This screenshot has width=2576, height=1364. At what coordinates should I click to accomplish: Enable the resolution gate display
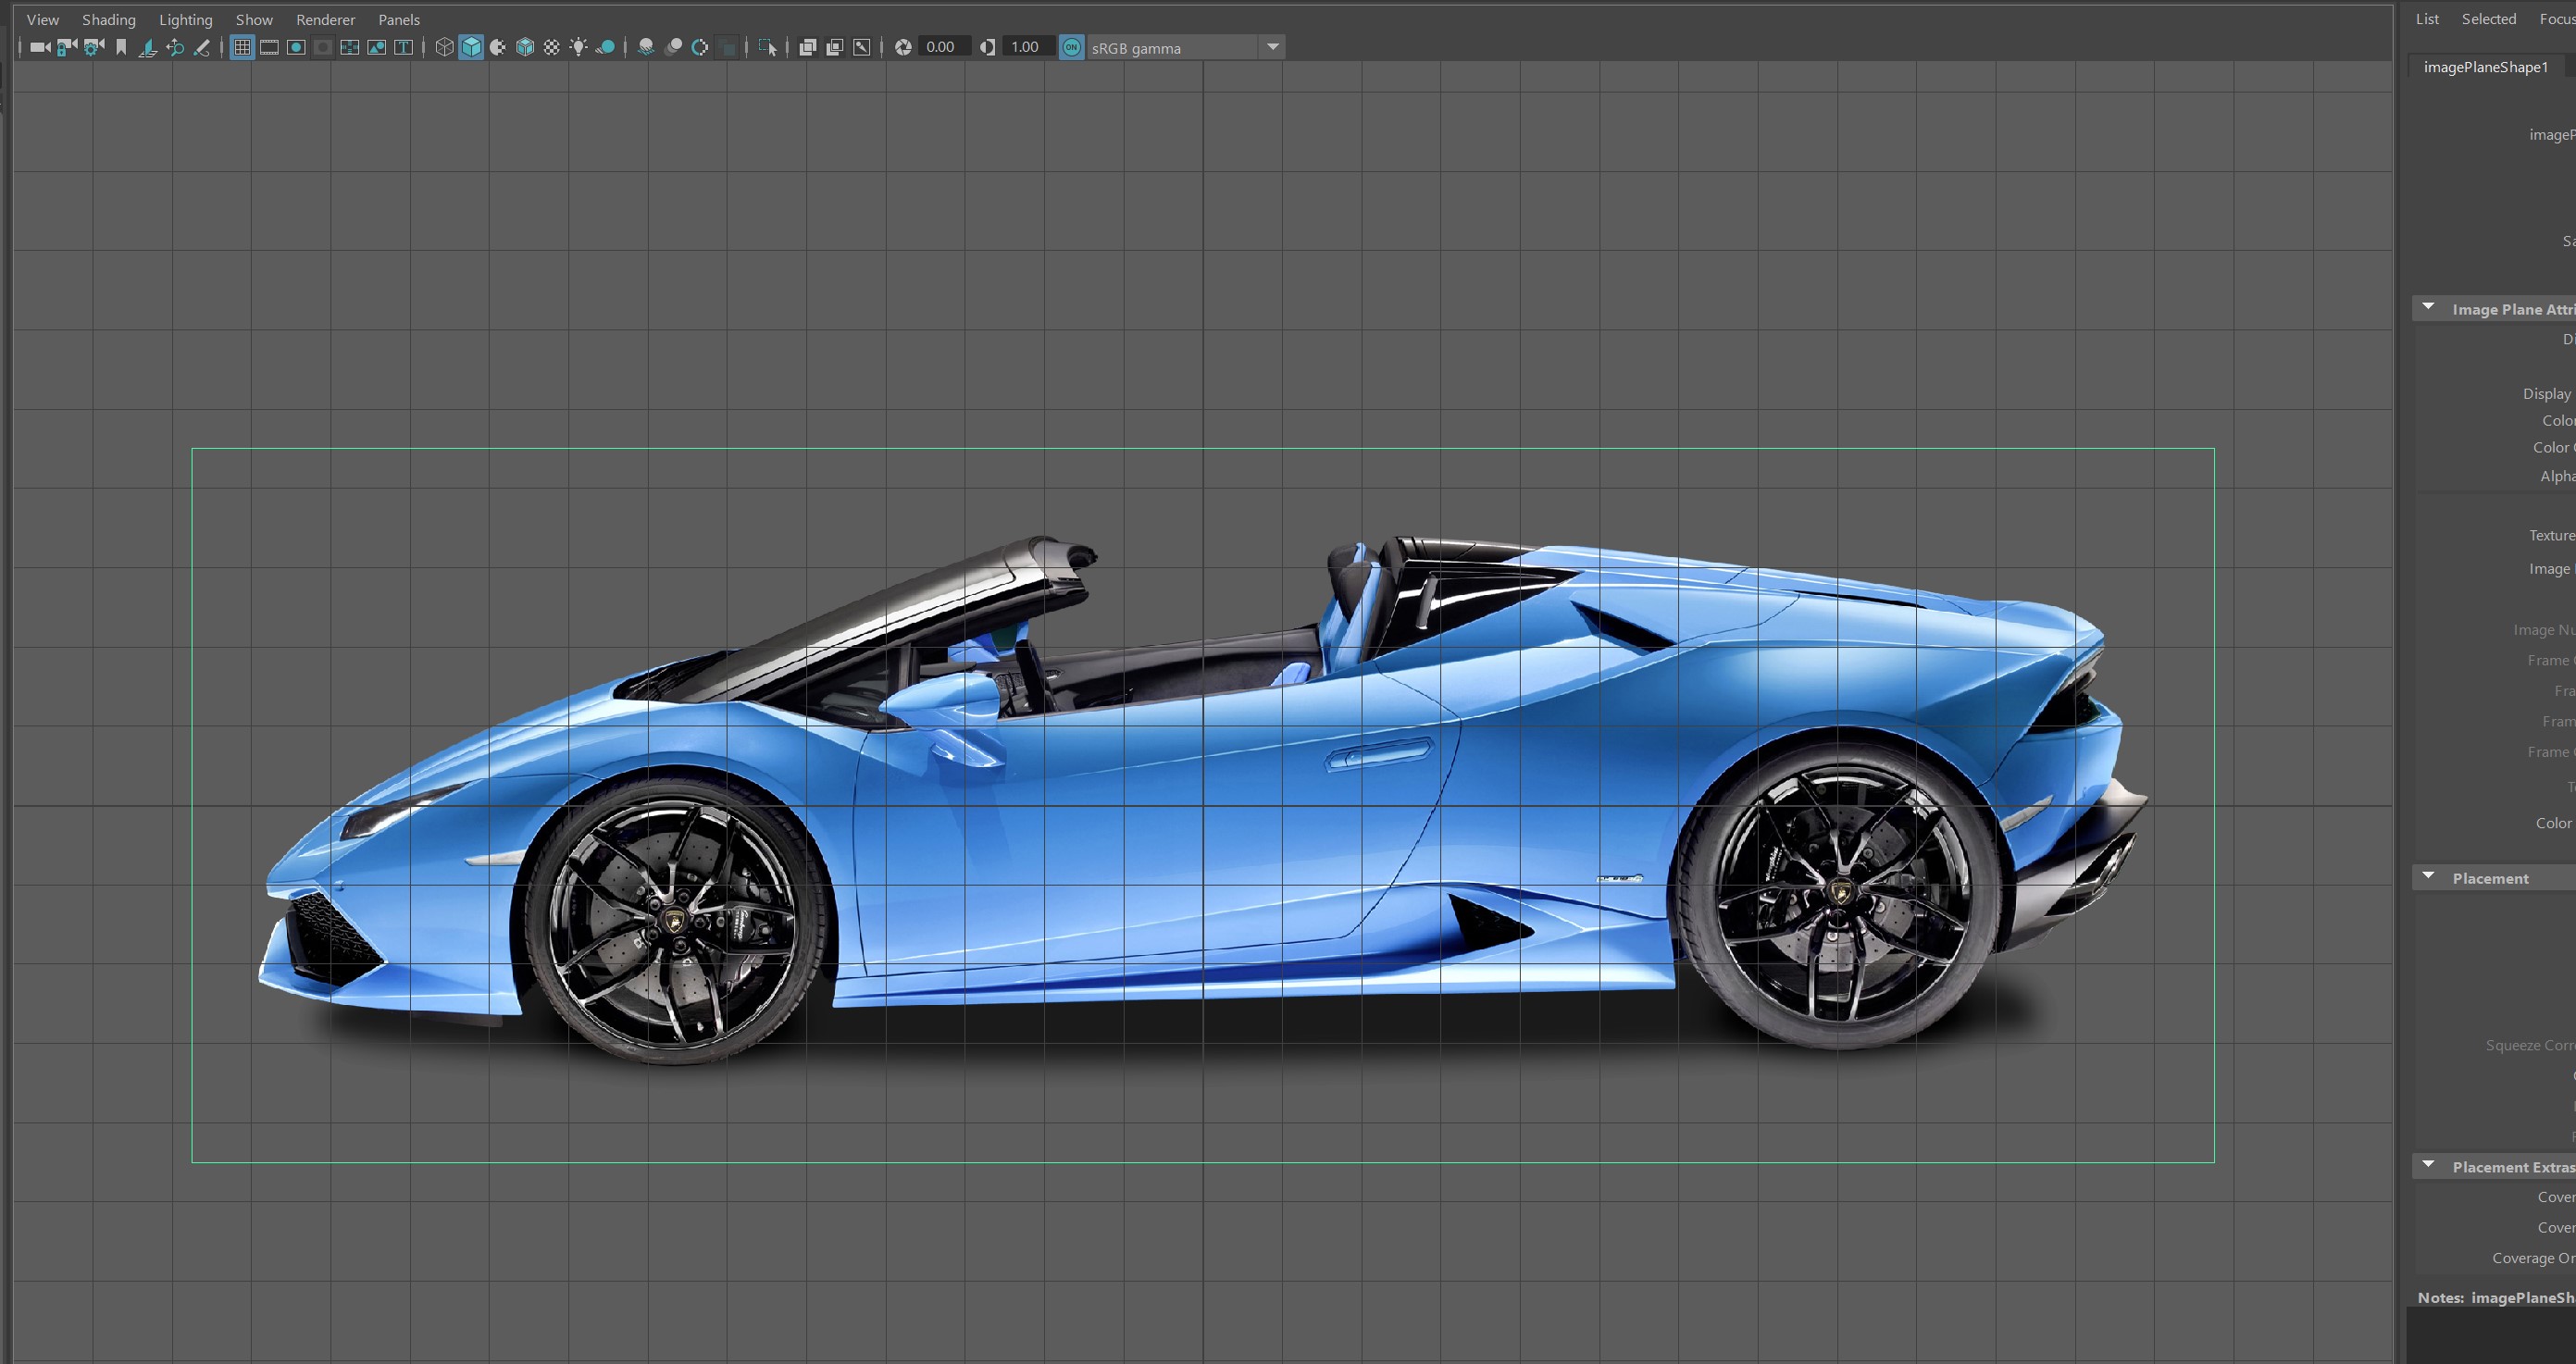[x=296, y=47]
